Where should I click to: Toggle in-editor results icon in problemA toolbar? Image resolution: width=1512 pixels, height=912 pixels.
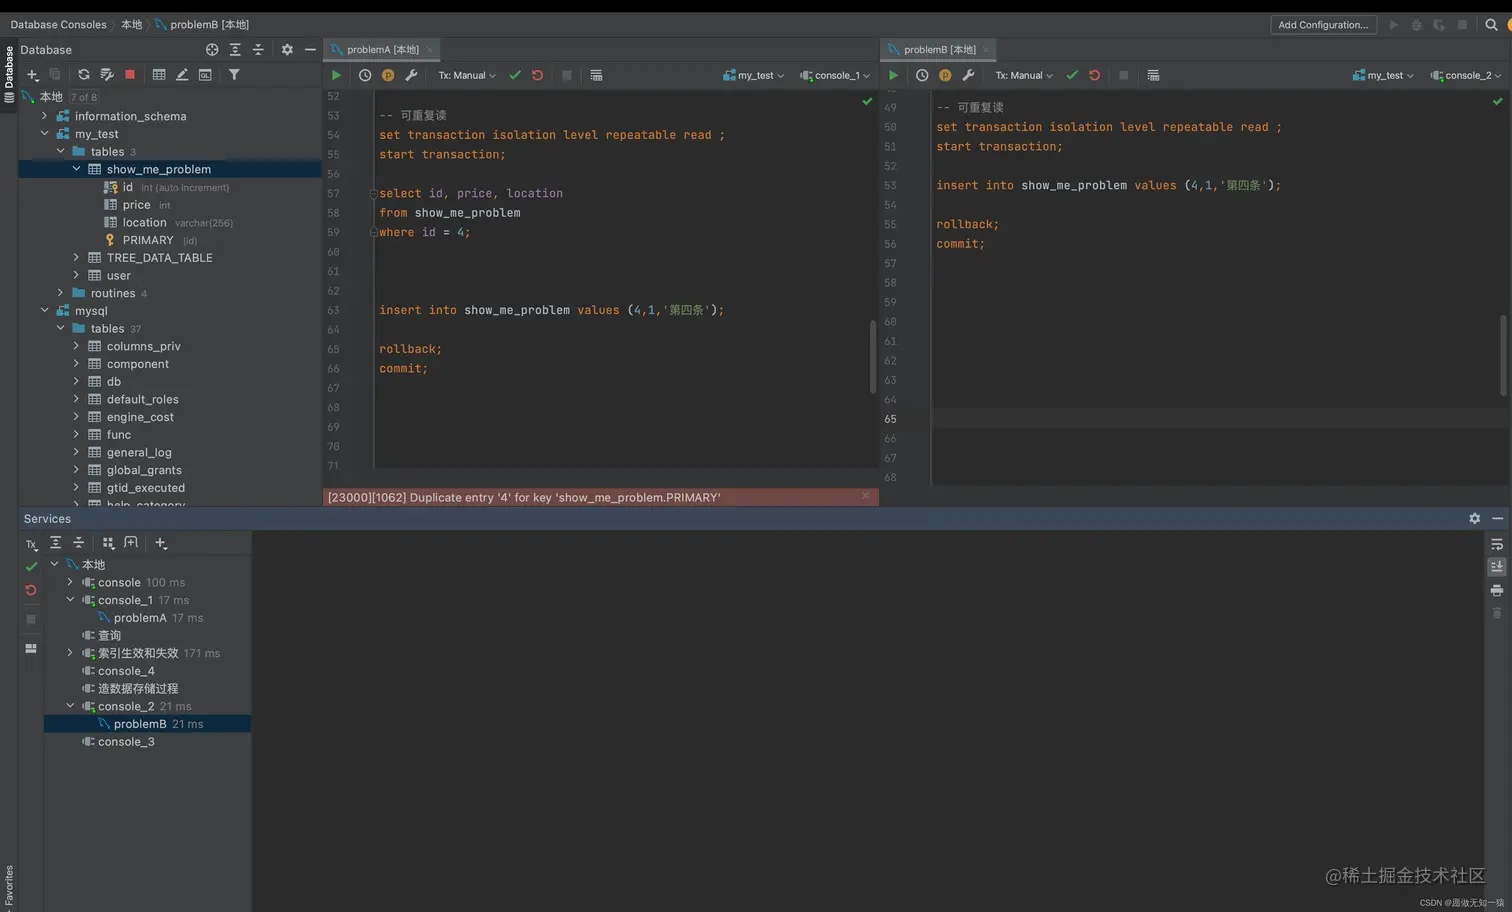point(596,75)
